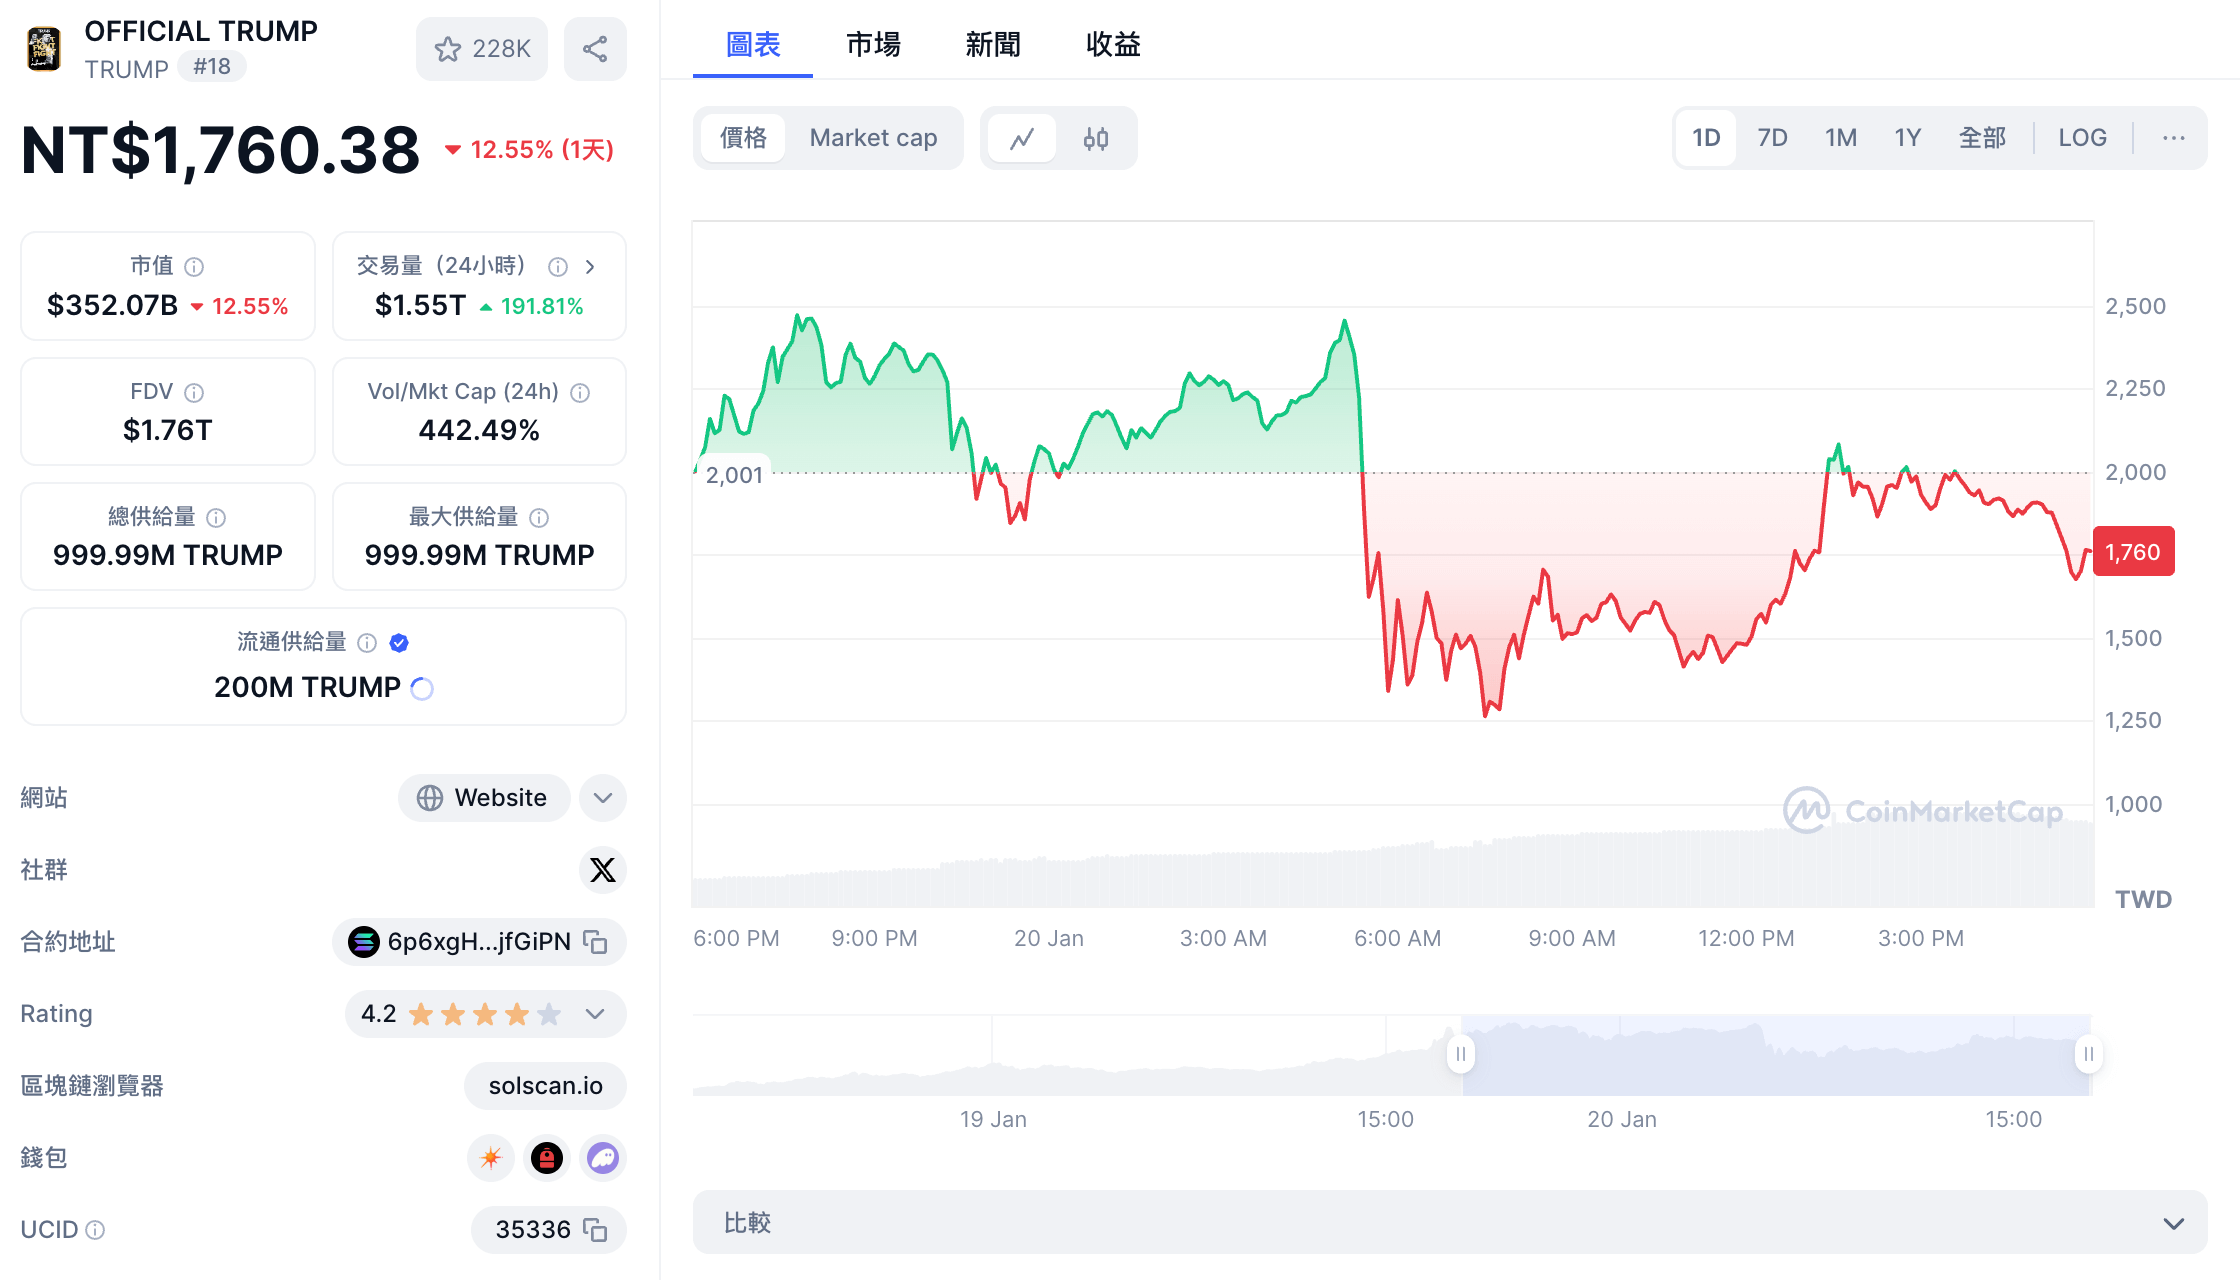The image size is (2240, 1280).
Task: Enable LOG scale on chart
Action: (2082, 138)
